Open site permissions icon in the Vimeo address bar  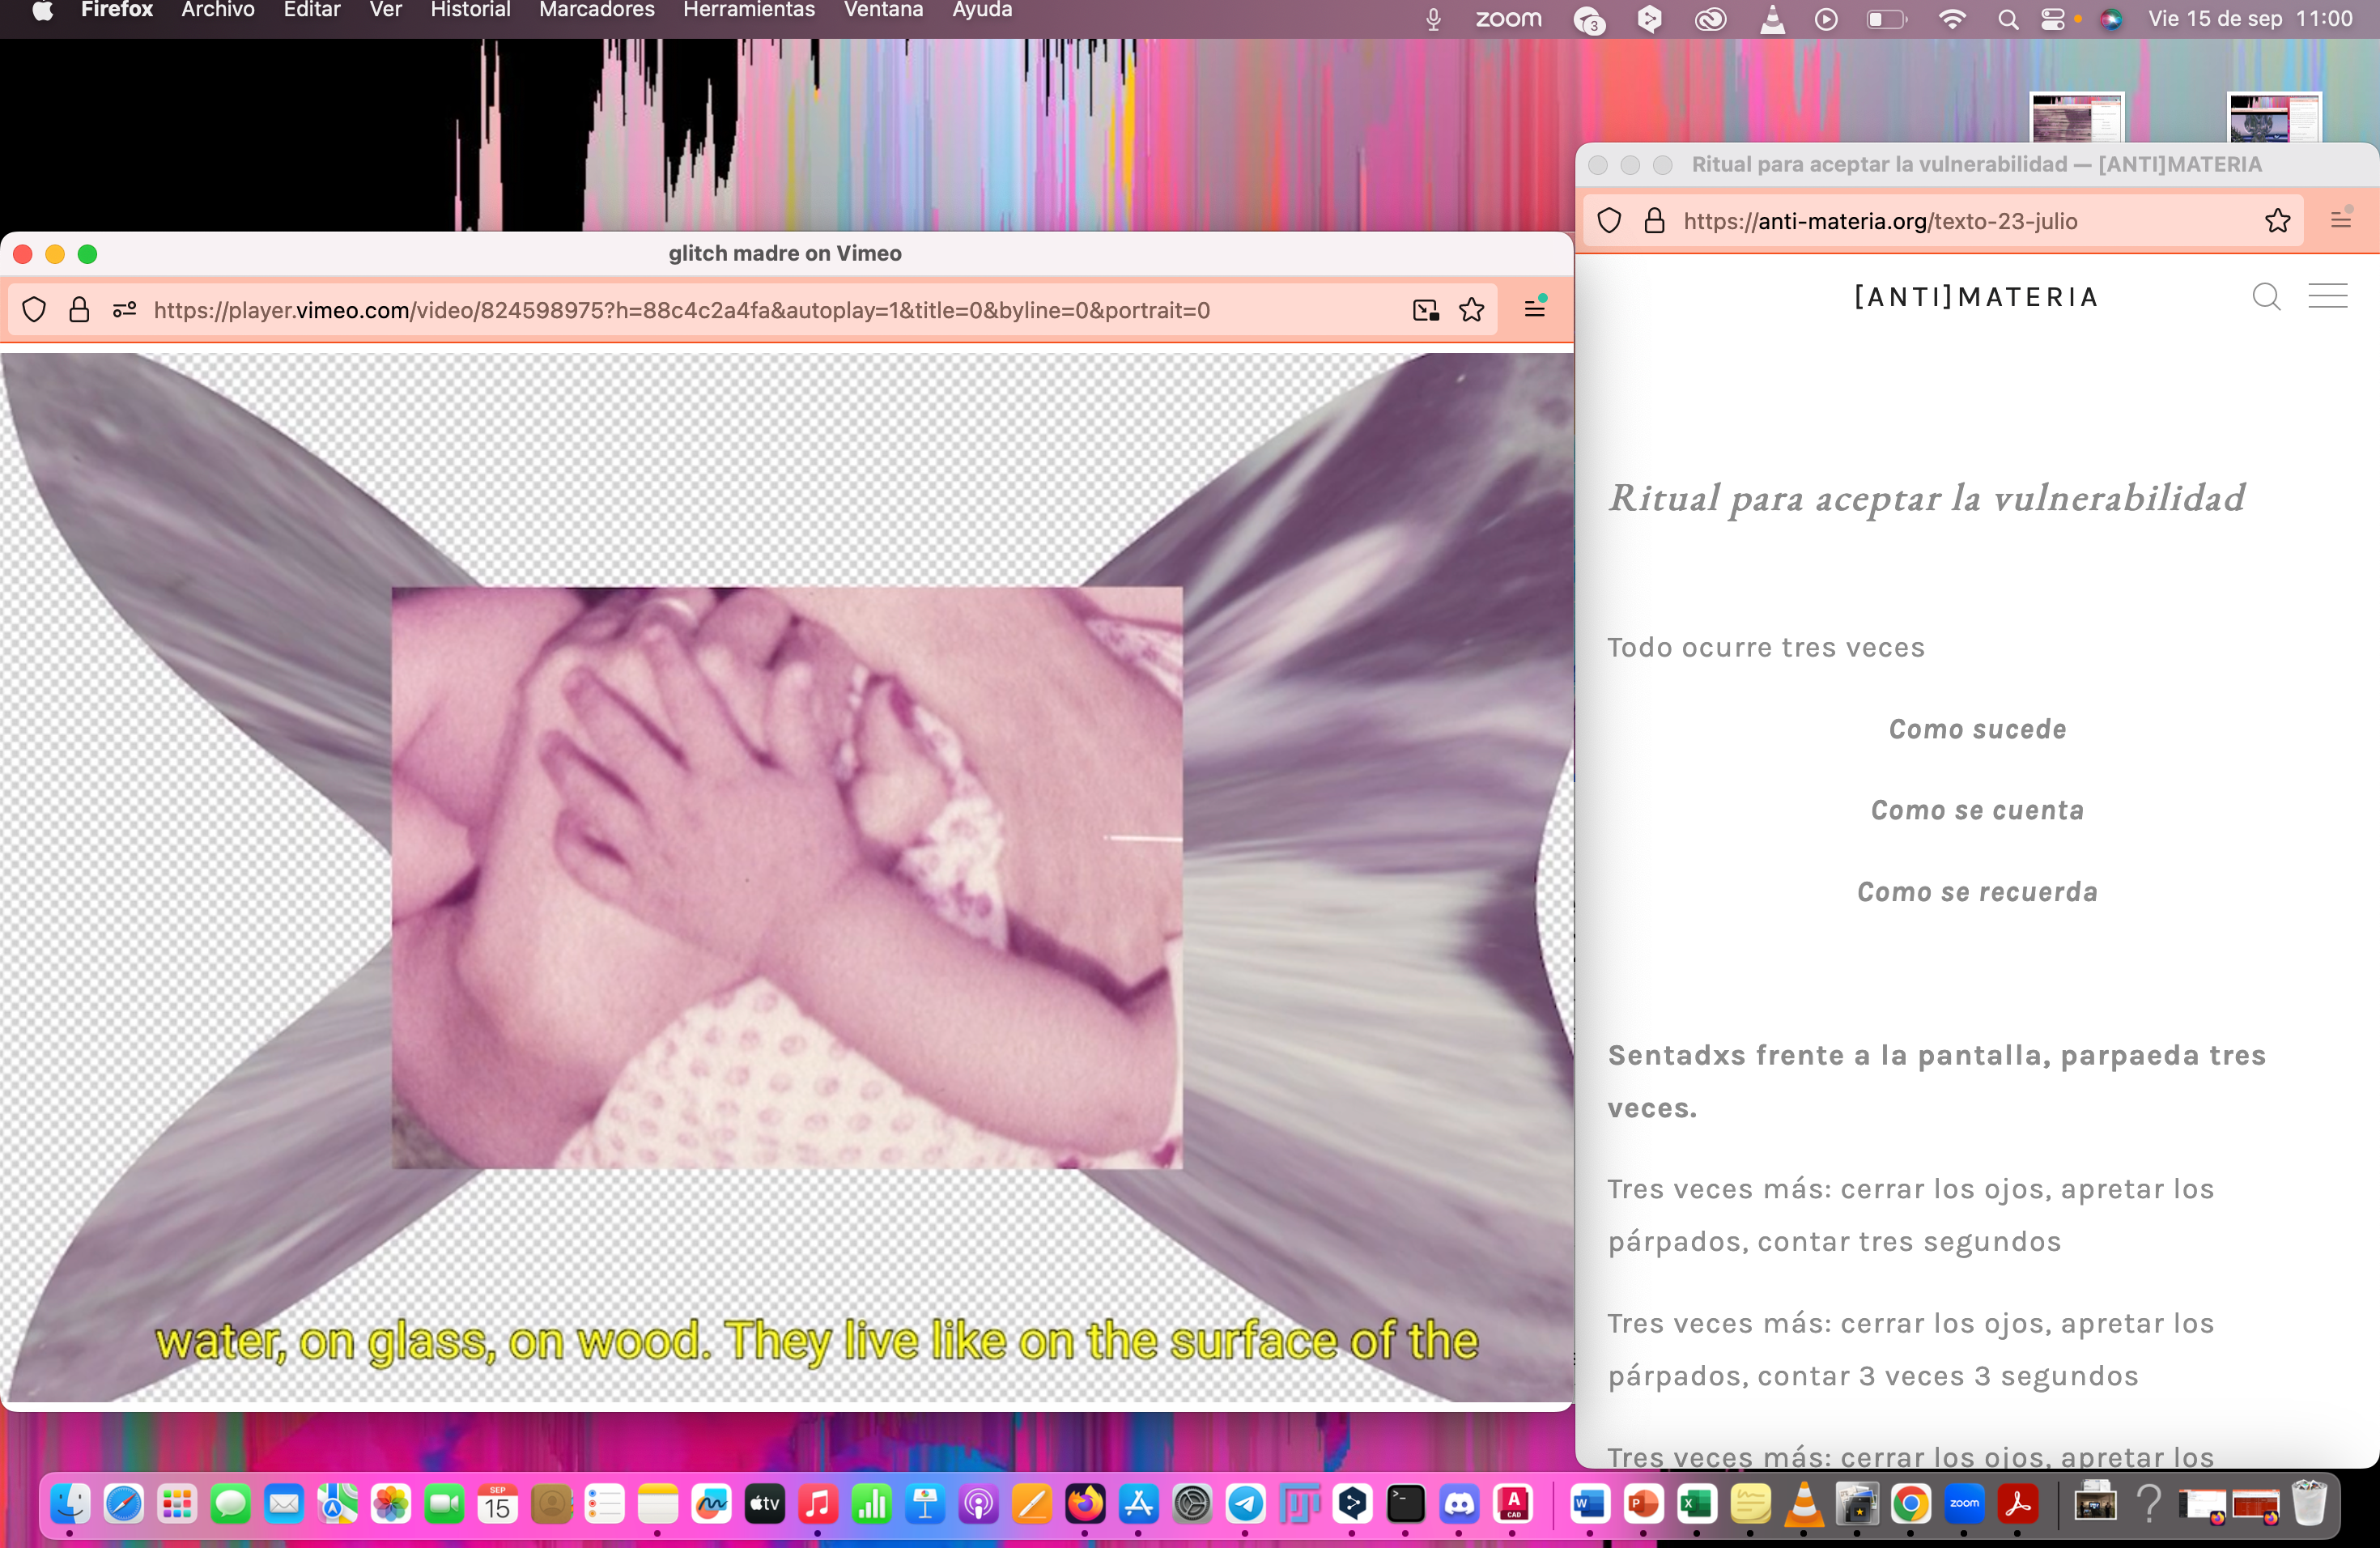pyautogui.click(x=124, y=310)
